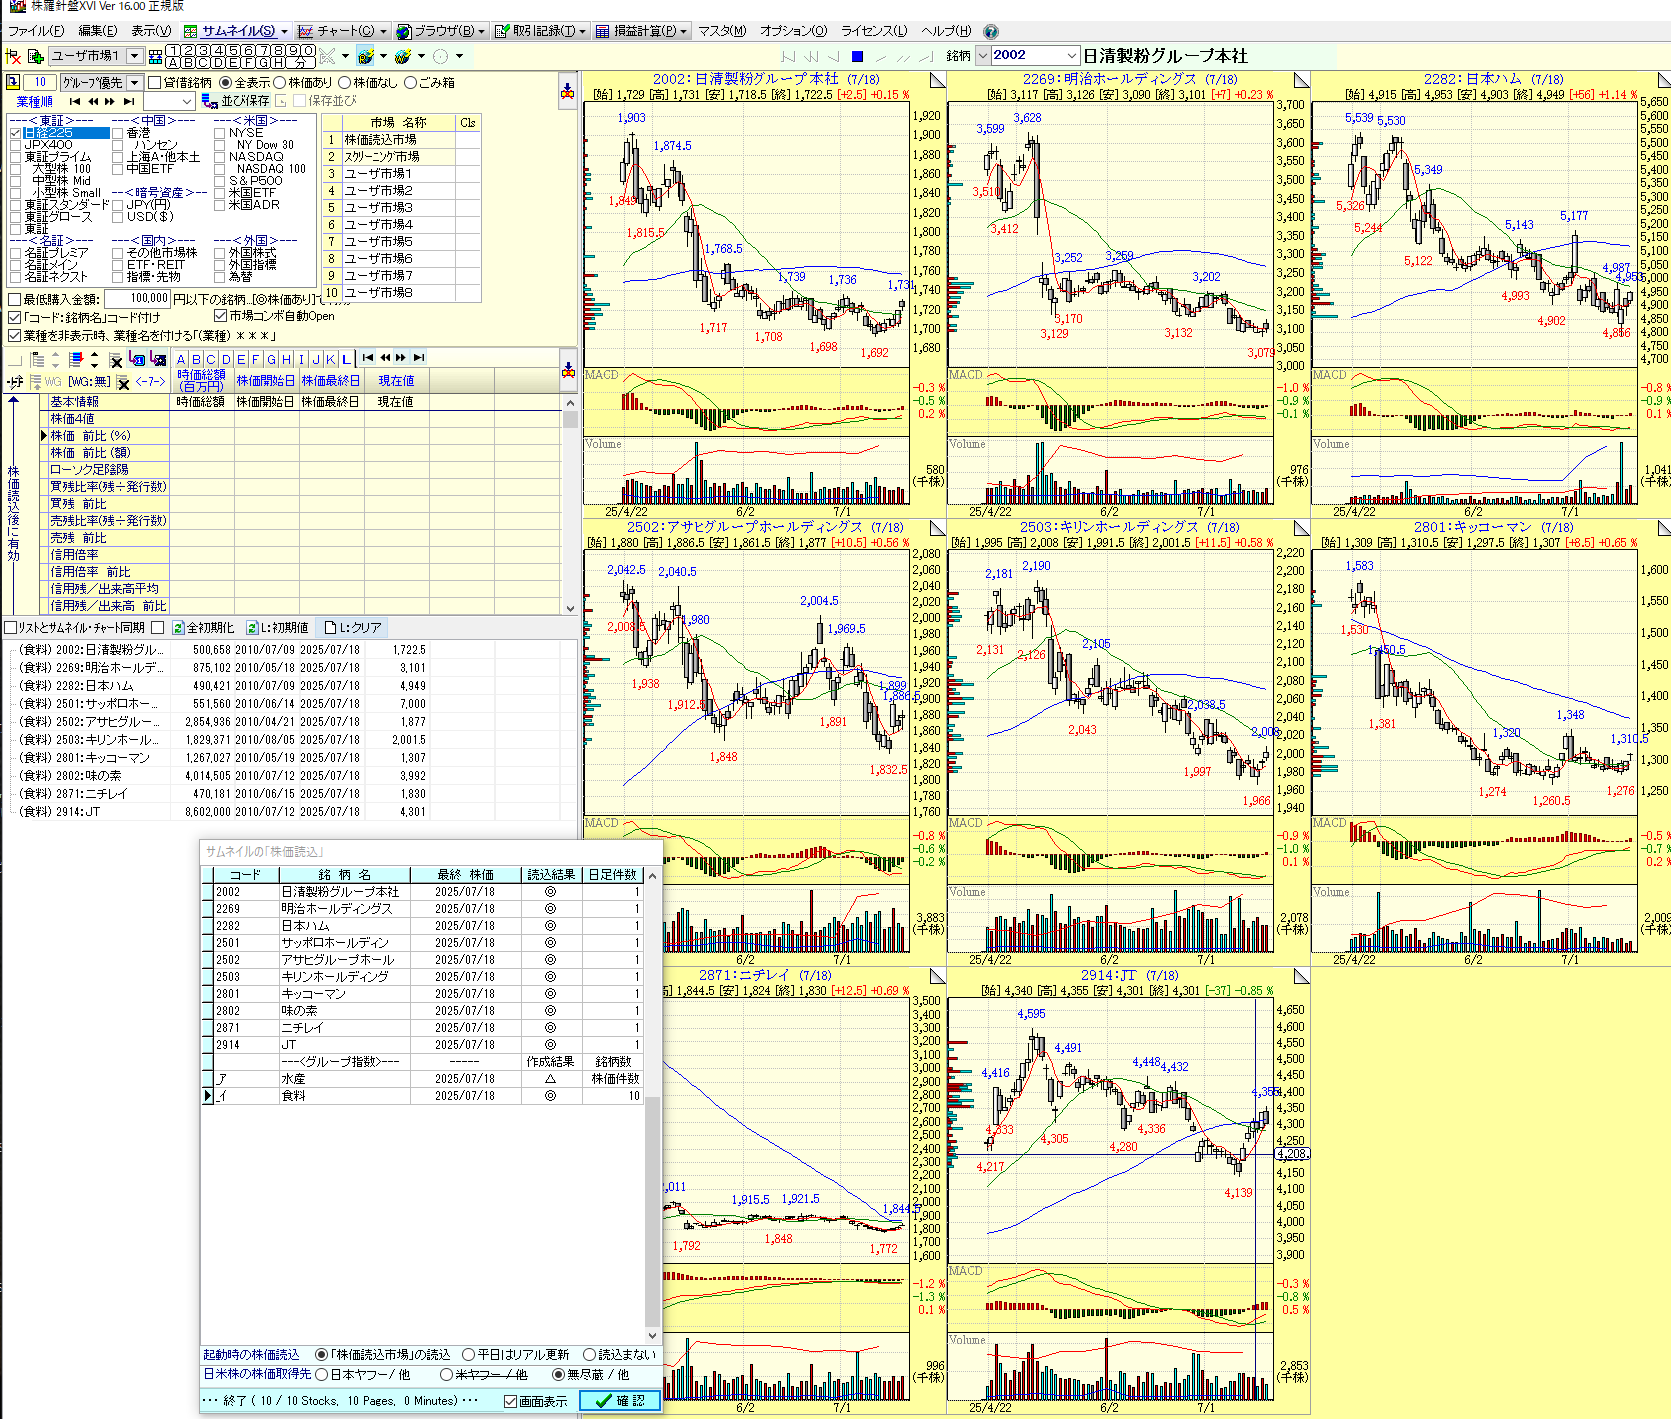Click circled letter A group button
This screenshot has height=1419, width=1671.
point(174,62)
